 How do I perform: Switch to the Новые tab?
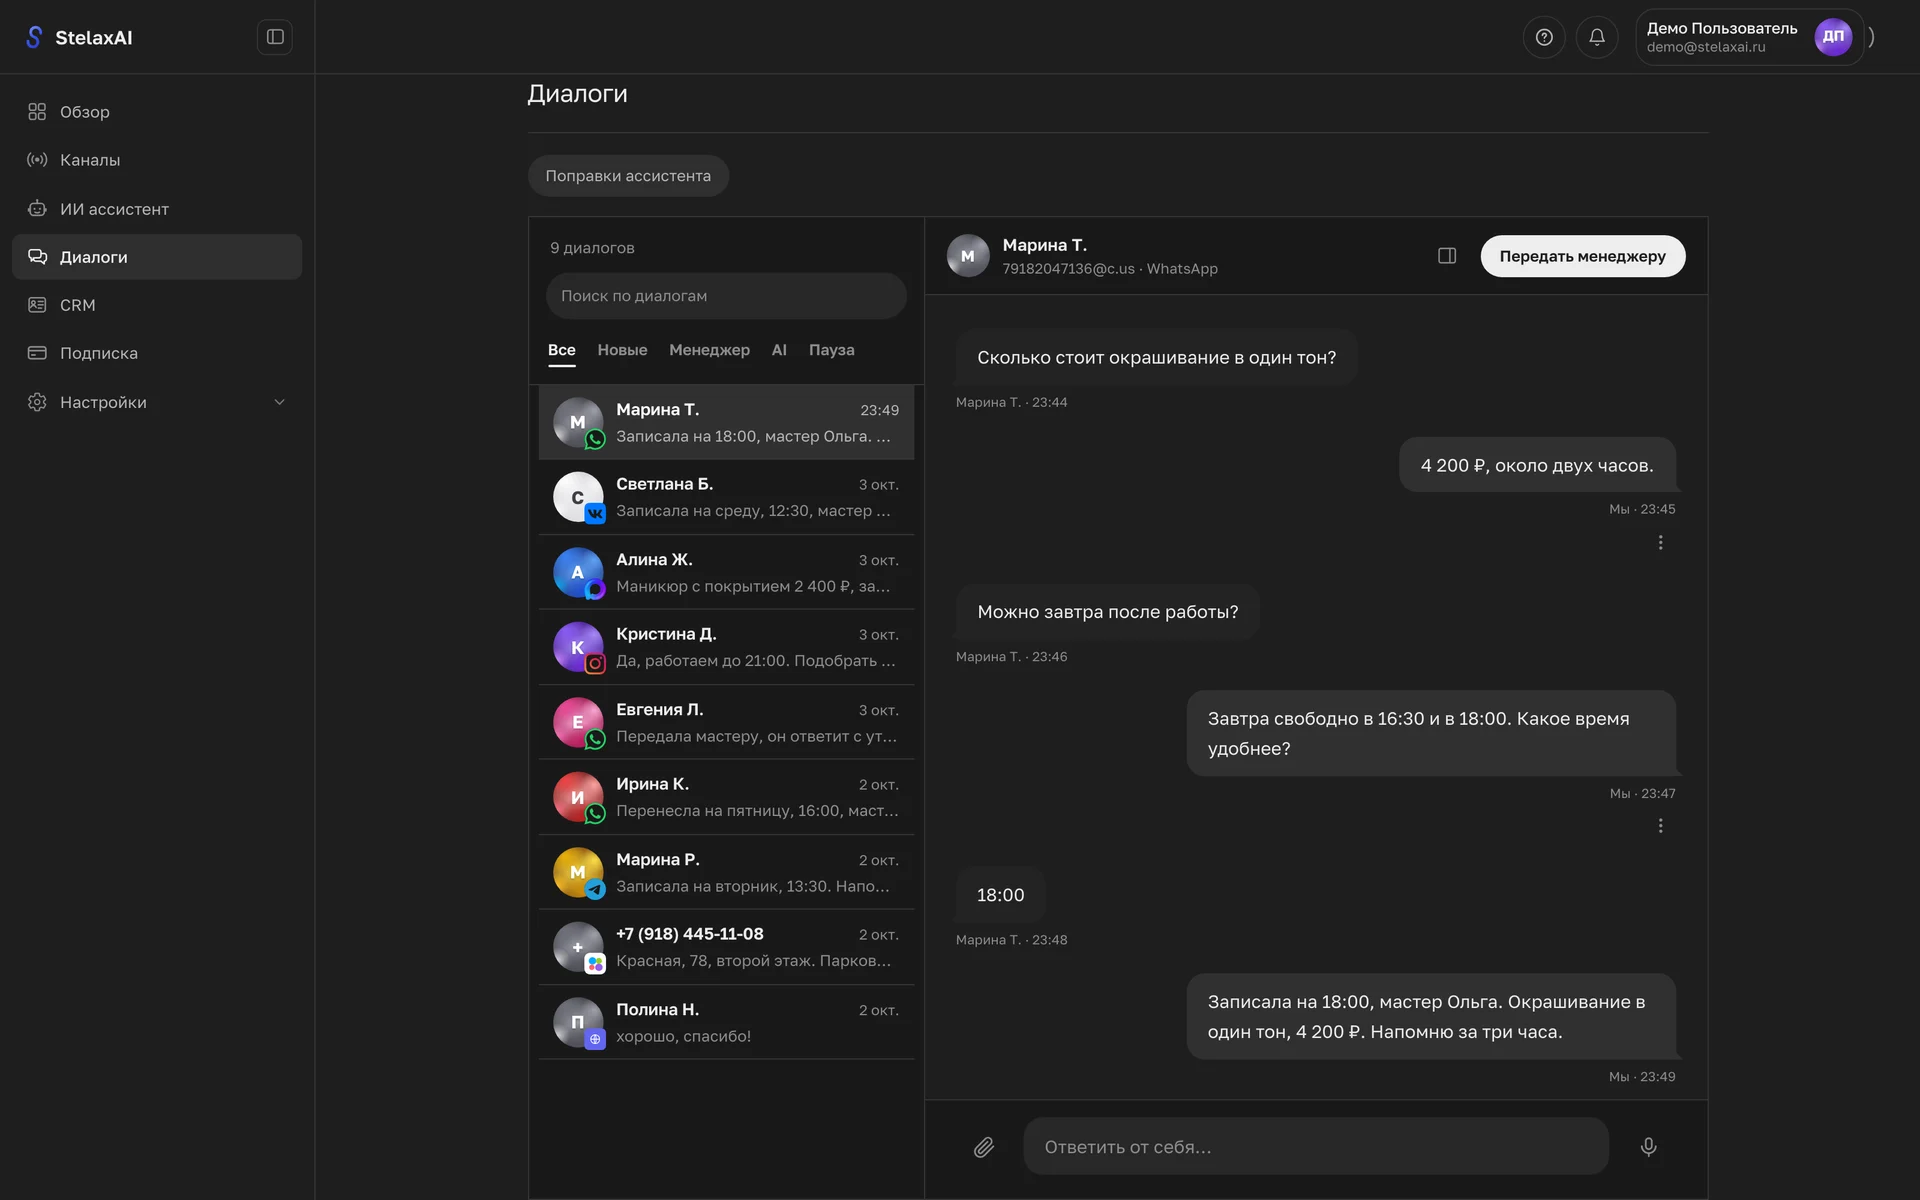pyautogui.click(x=622, y=350)
